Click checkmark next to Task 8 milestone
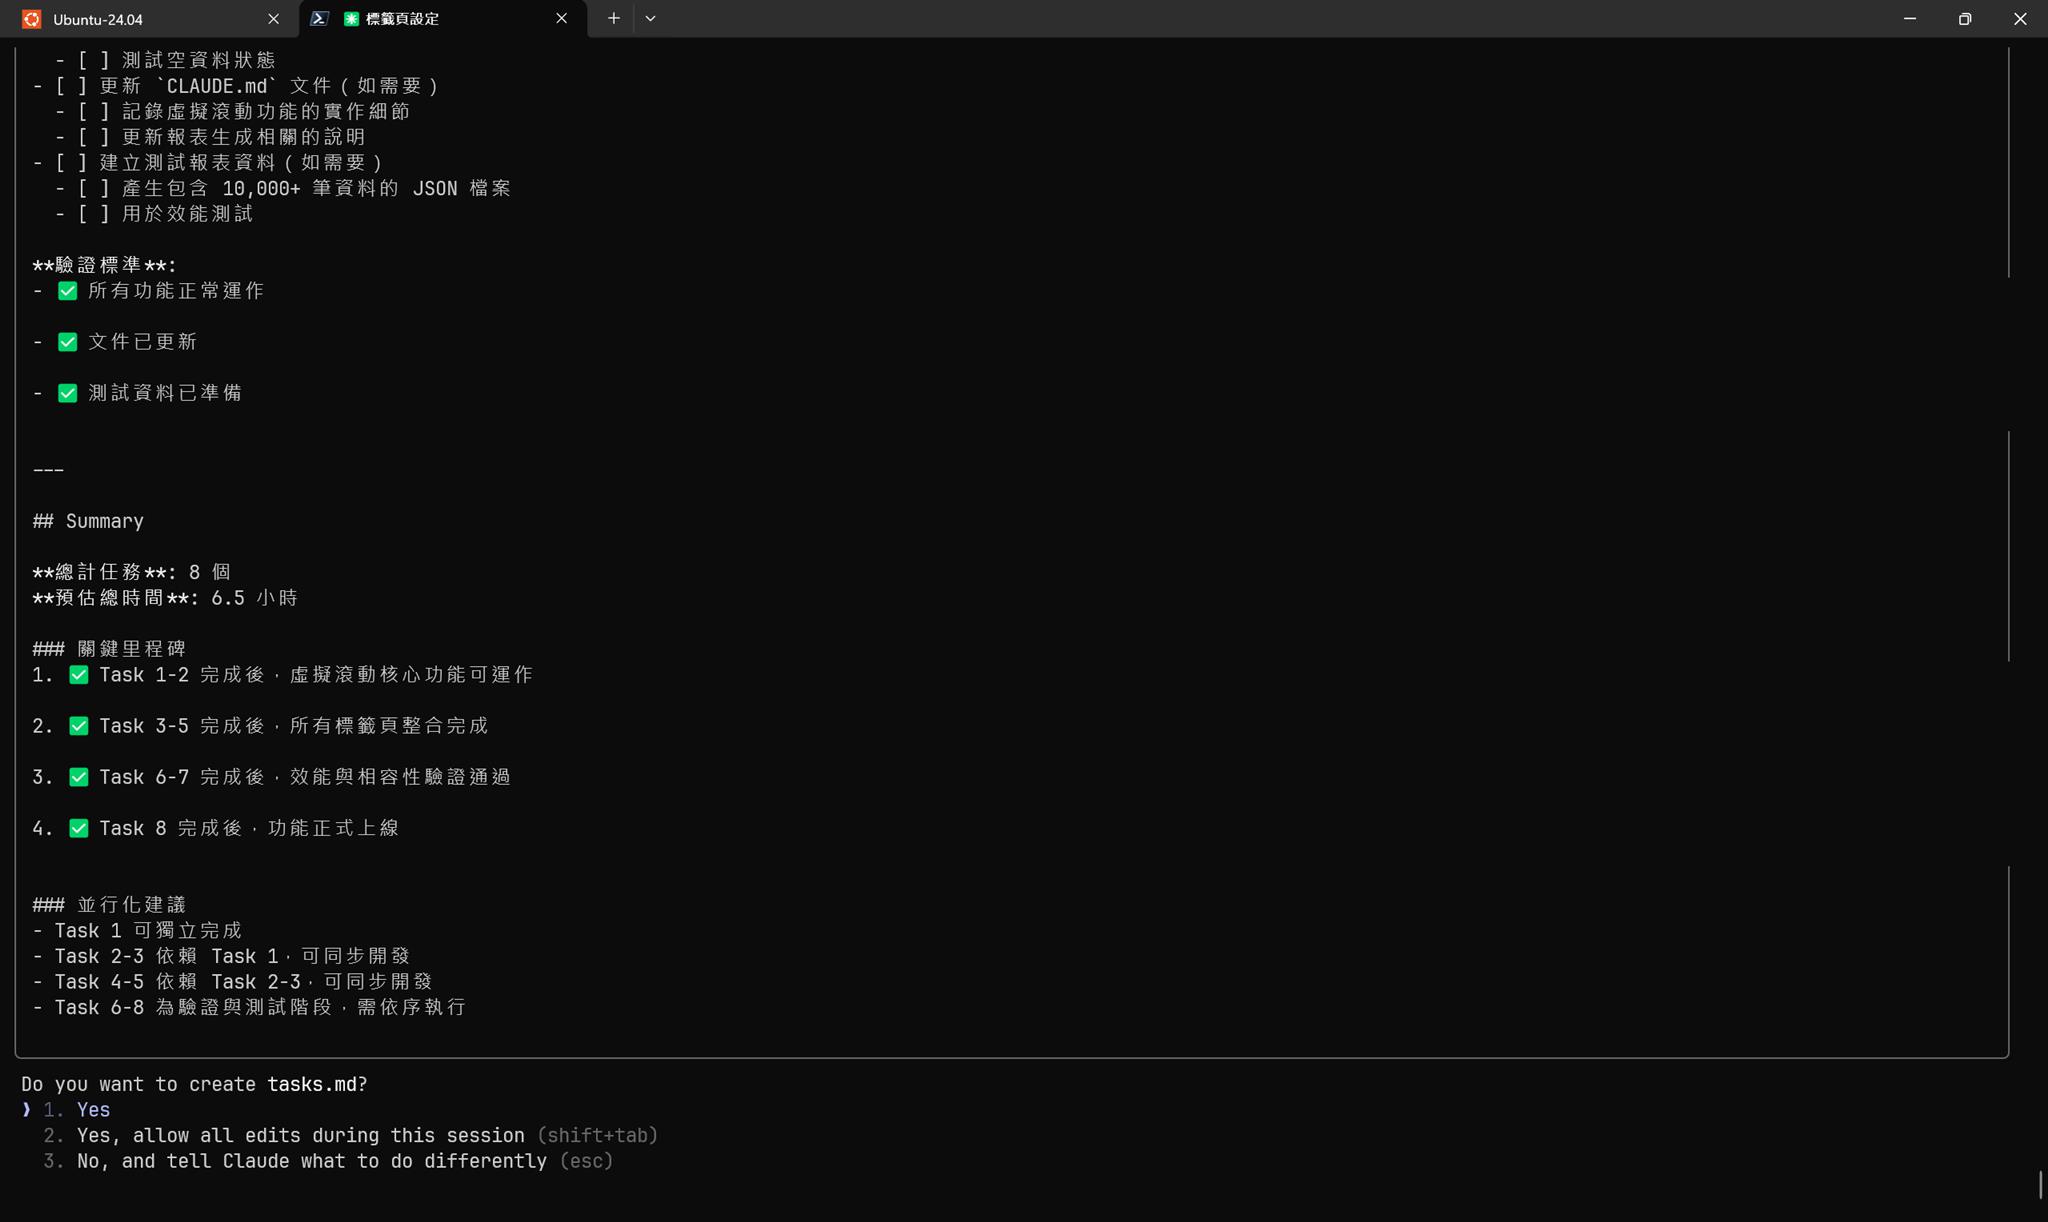 (x=78, y=828)
